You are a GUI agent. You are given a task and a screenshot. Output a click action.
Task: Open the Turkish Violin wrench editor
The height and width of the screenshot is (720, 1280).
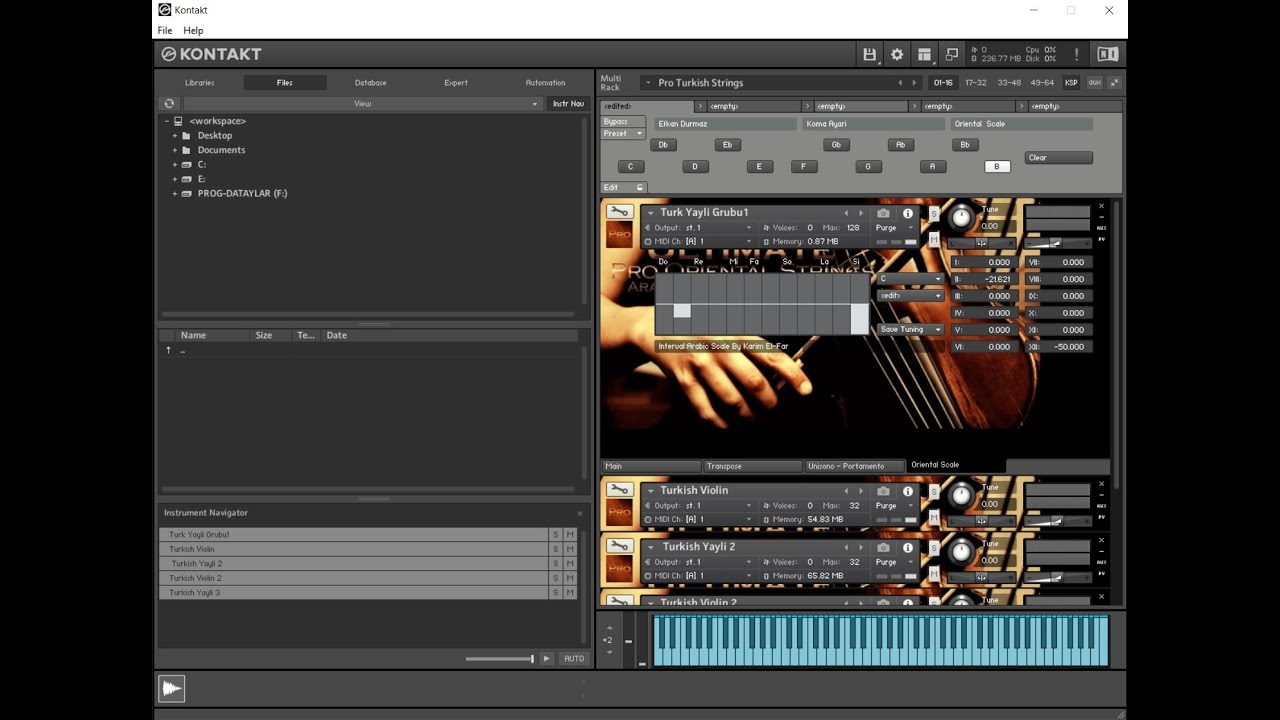pyautogui.click(x=619, y=490)
